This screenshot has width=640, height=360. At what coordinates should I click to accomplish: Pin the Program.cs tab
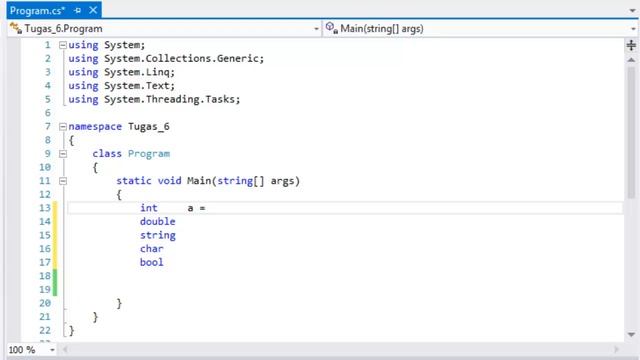pos(78,11)
